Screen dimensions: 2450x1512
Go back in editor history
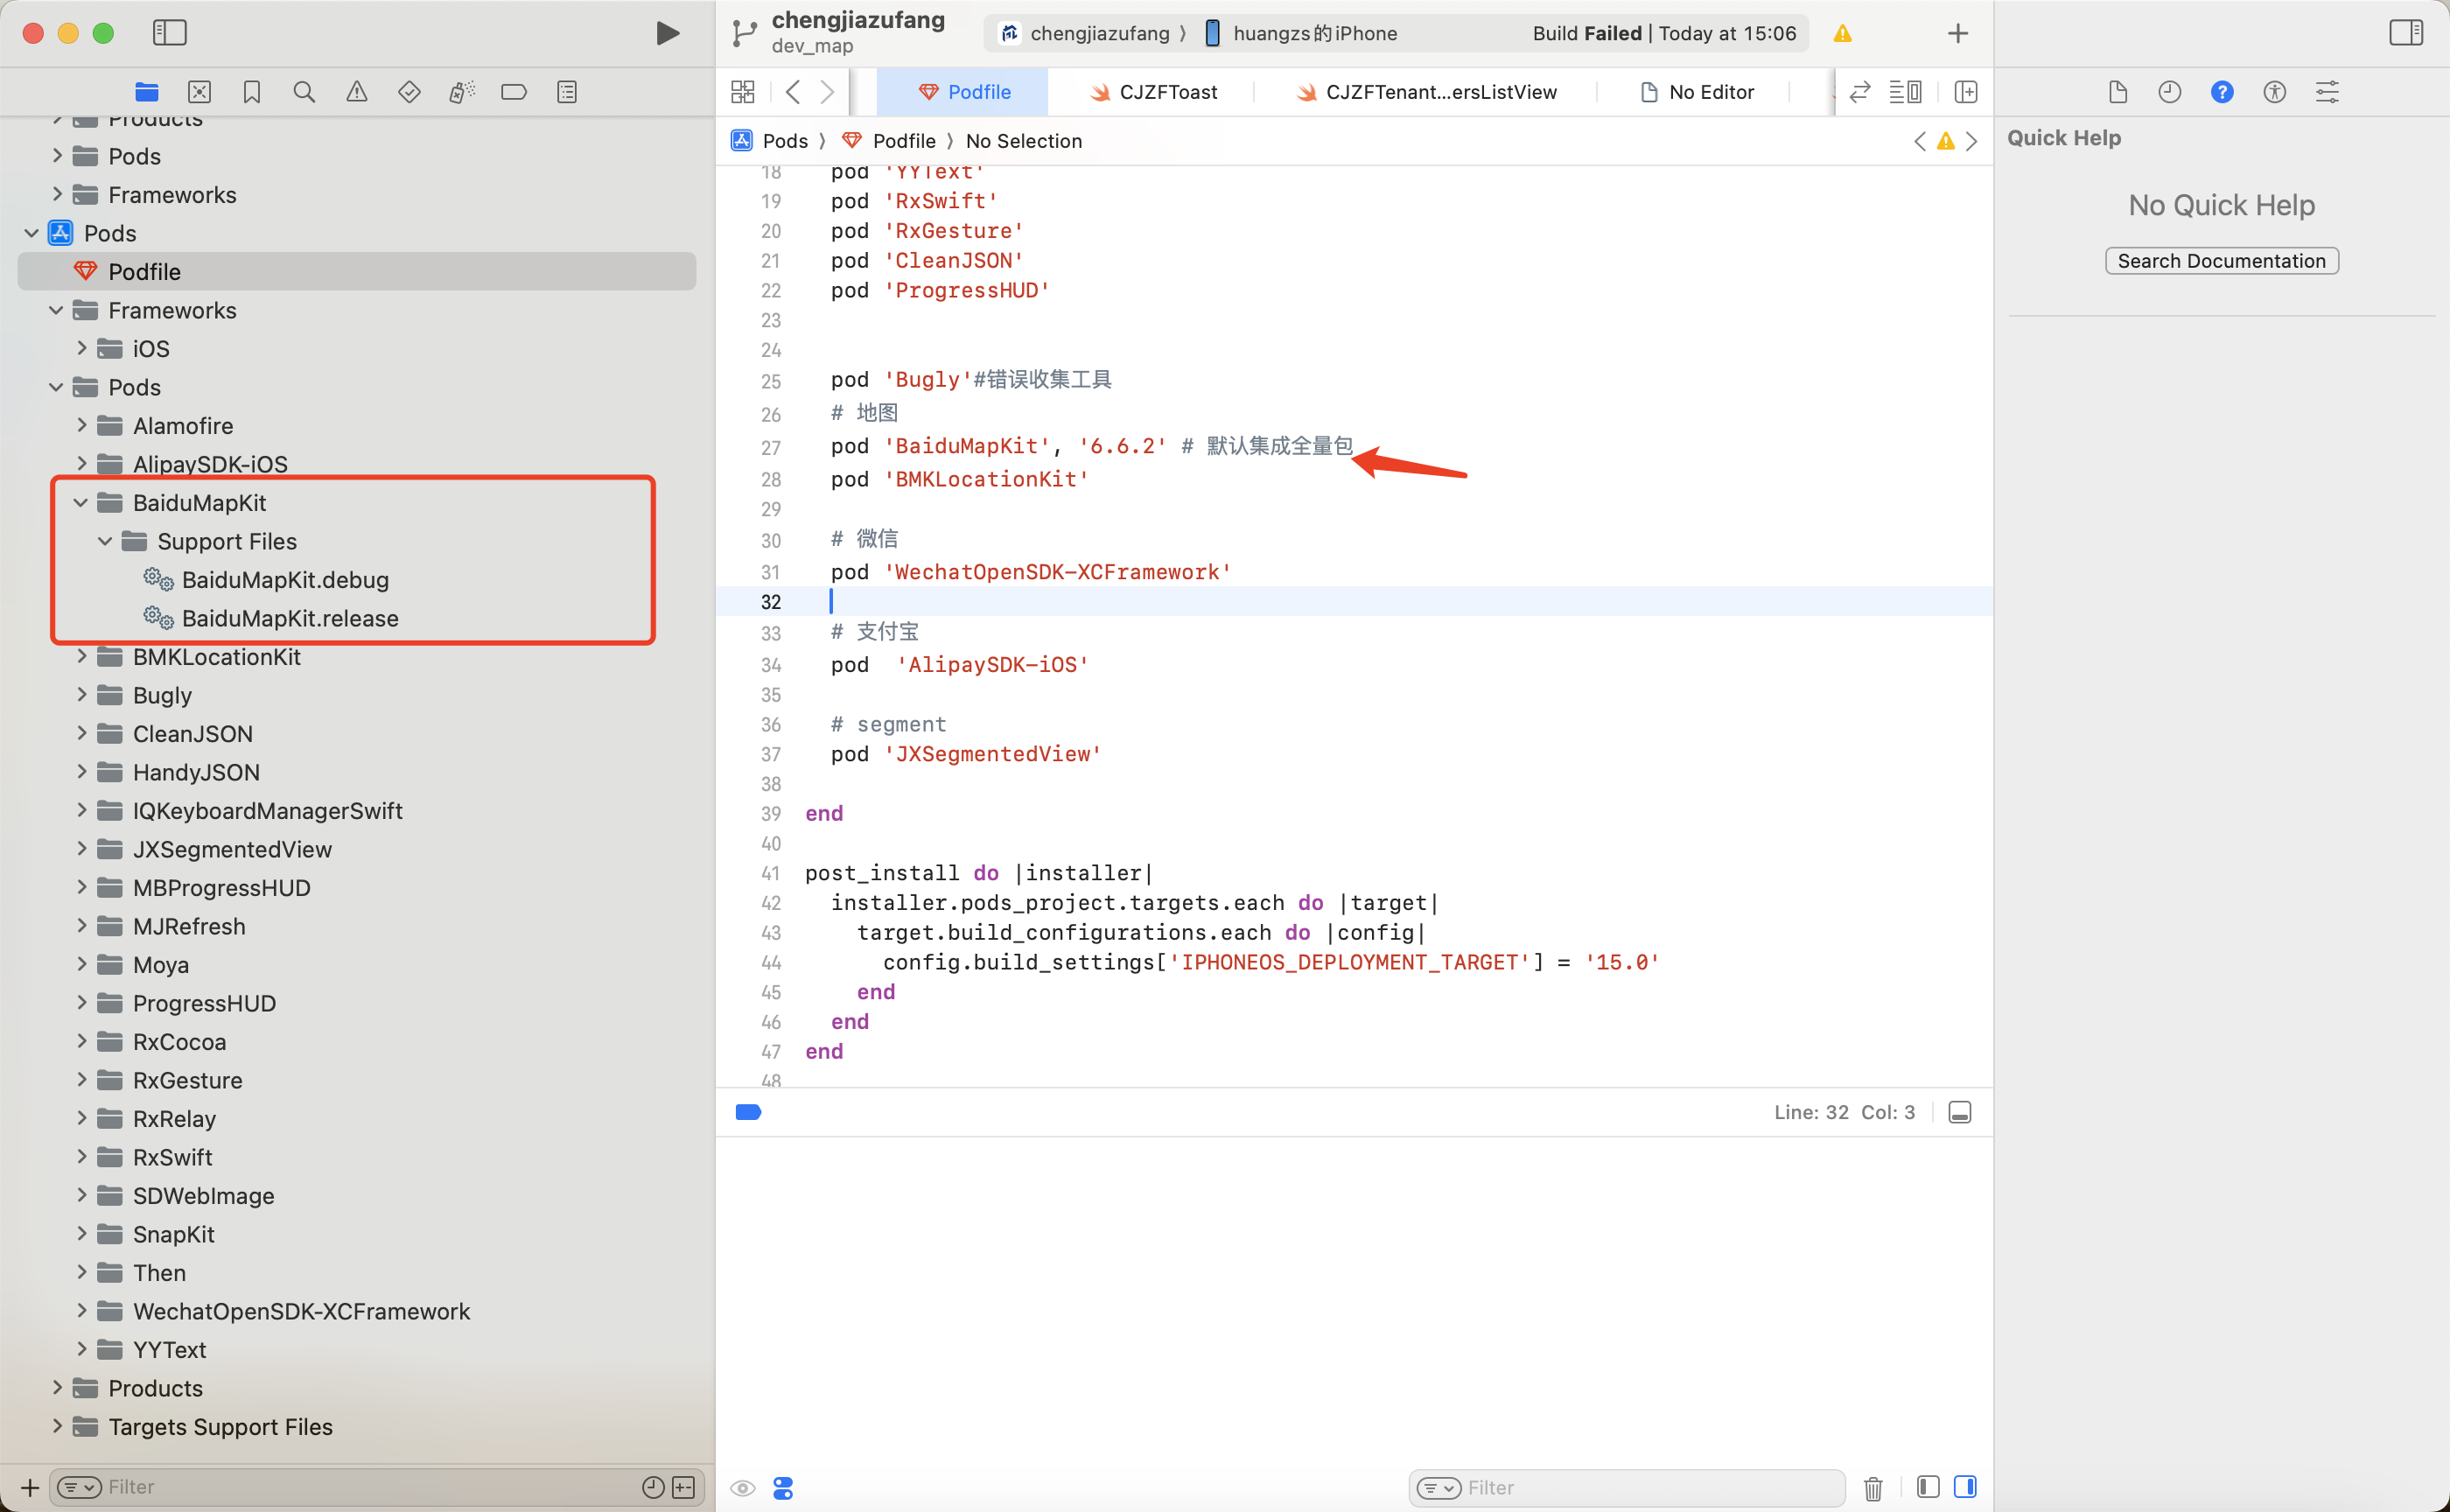793,92
